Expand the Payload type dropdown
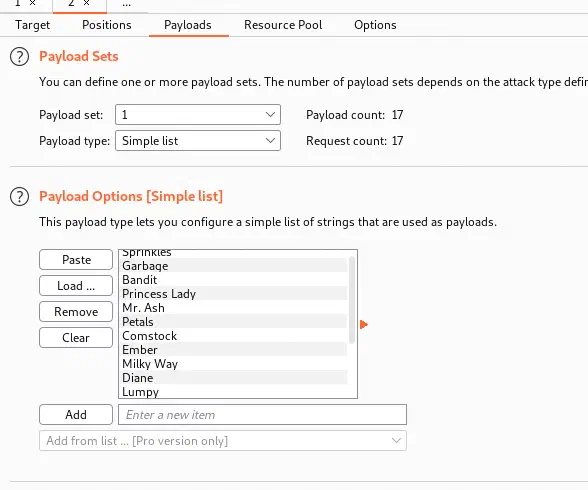 pyautogui.click(x=198, y=141)
